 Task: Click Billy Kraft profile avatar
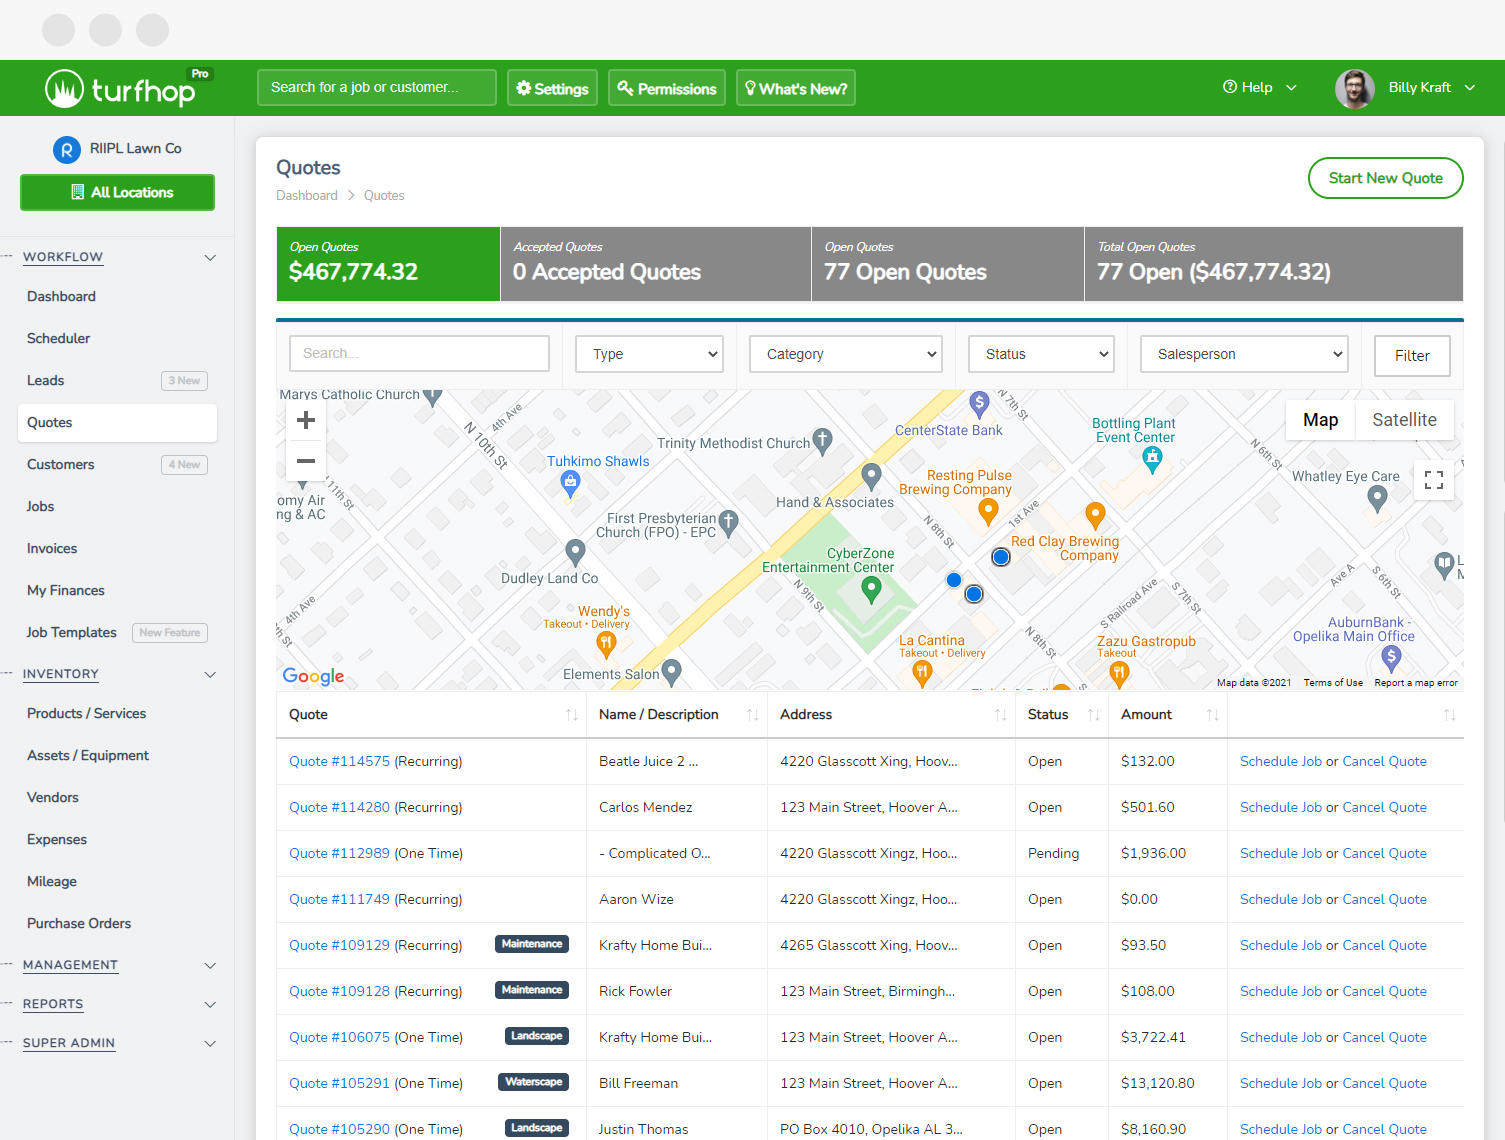coord(1354,88)
